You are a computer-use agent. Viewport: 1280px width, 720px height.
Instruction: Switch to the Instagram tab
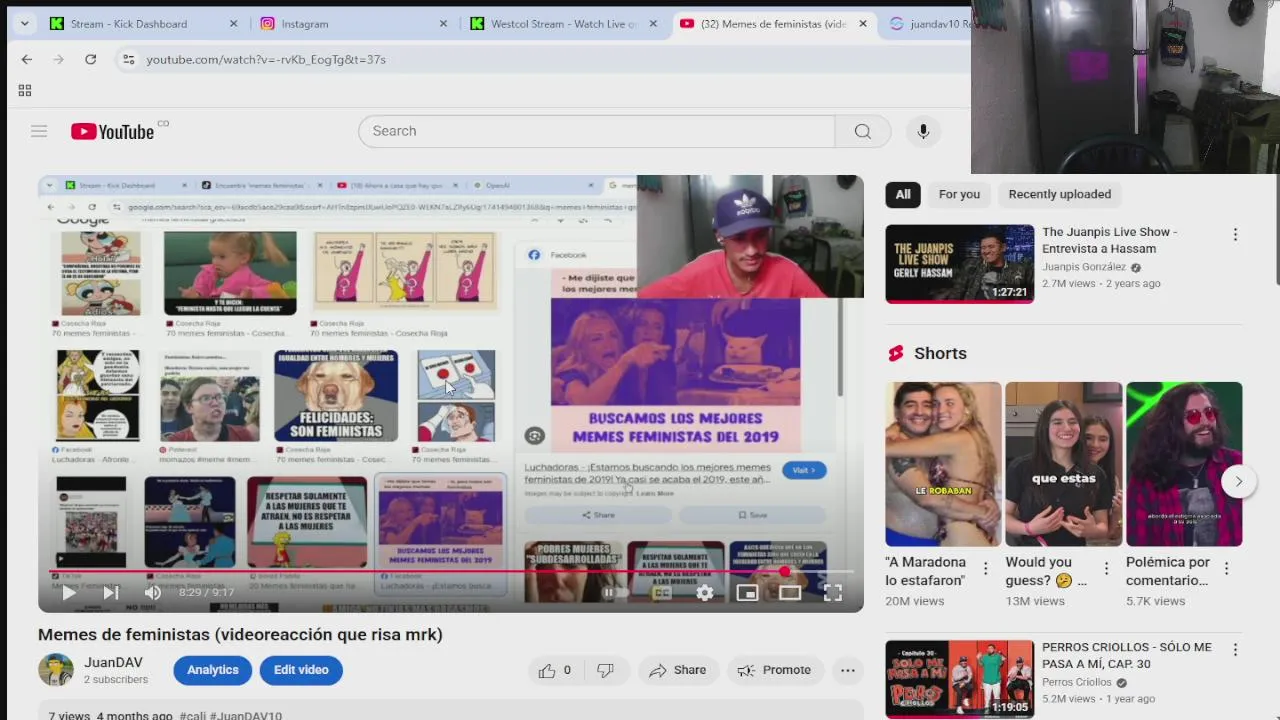(354, 23)
